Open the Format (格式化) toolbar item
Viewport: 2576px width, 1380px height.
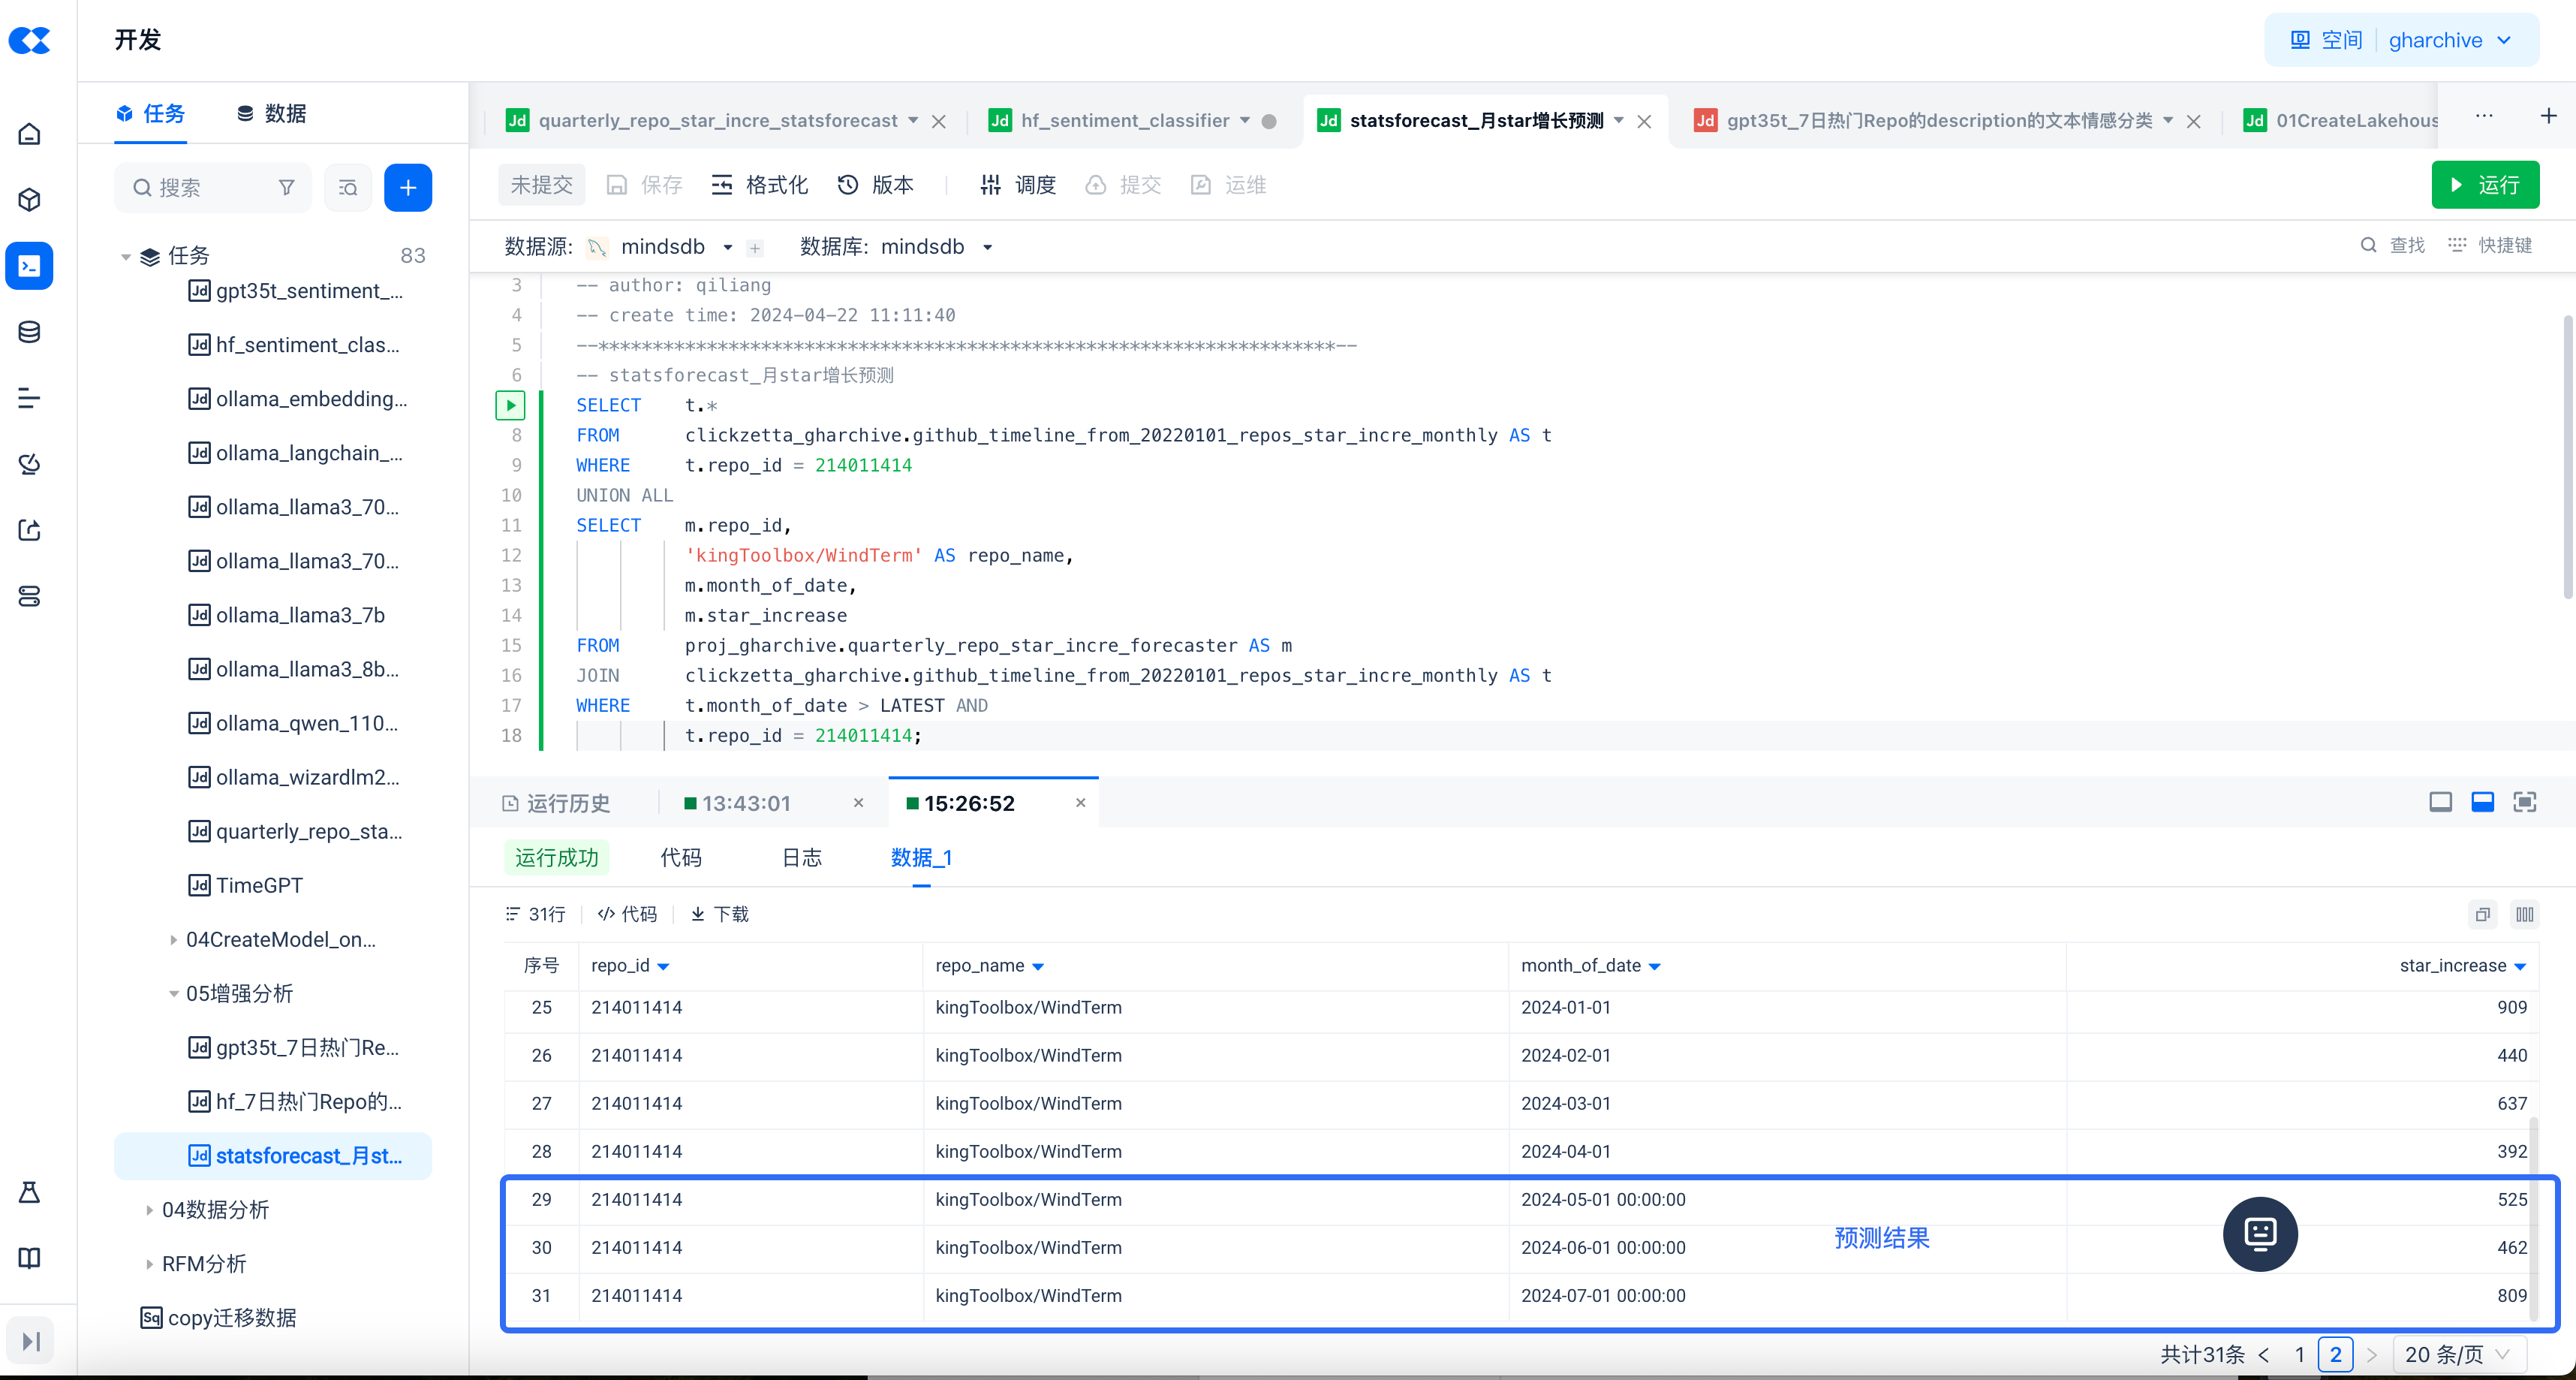(x=760, y=185)
